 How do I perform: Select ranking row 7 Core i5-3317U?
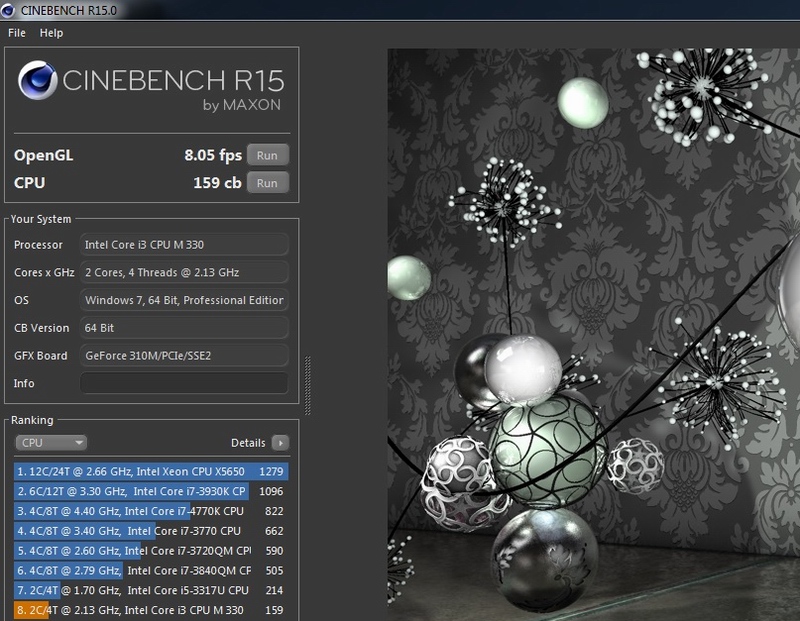[x=151, y=590]
